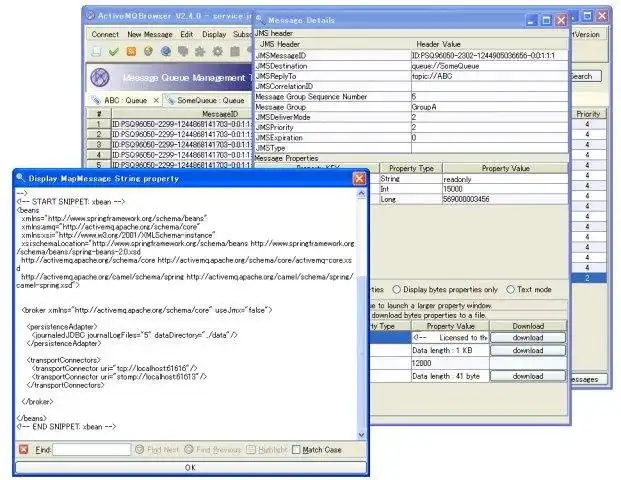Select the JMSDeliverMode row

click(411, 117)
